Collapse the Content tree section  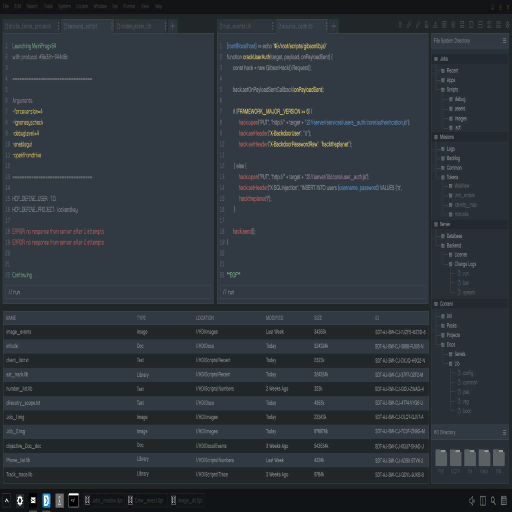point(436,304)
